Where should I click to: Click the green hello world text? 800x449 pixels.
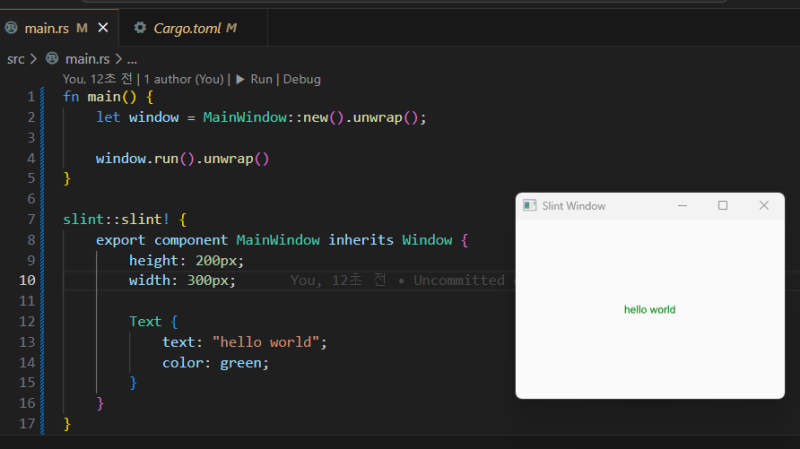(649, 309)
